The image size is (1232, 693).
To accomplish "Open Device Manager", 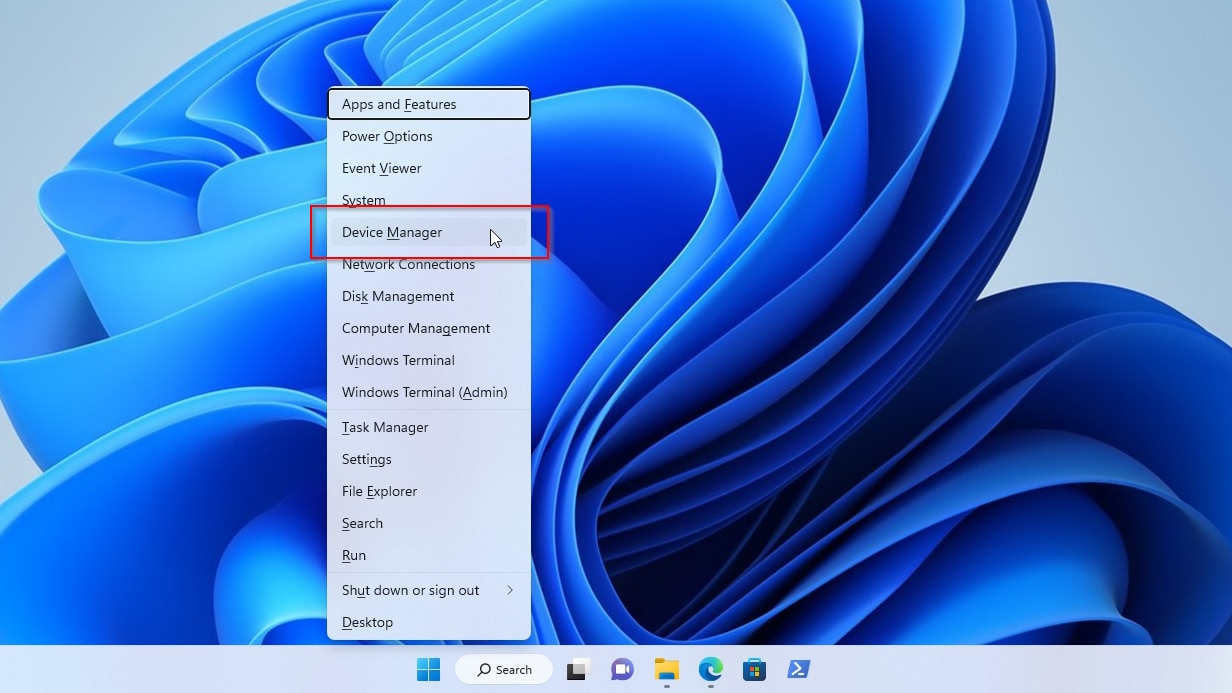I will point(392,232).
